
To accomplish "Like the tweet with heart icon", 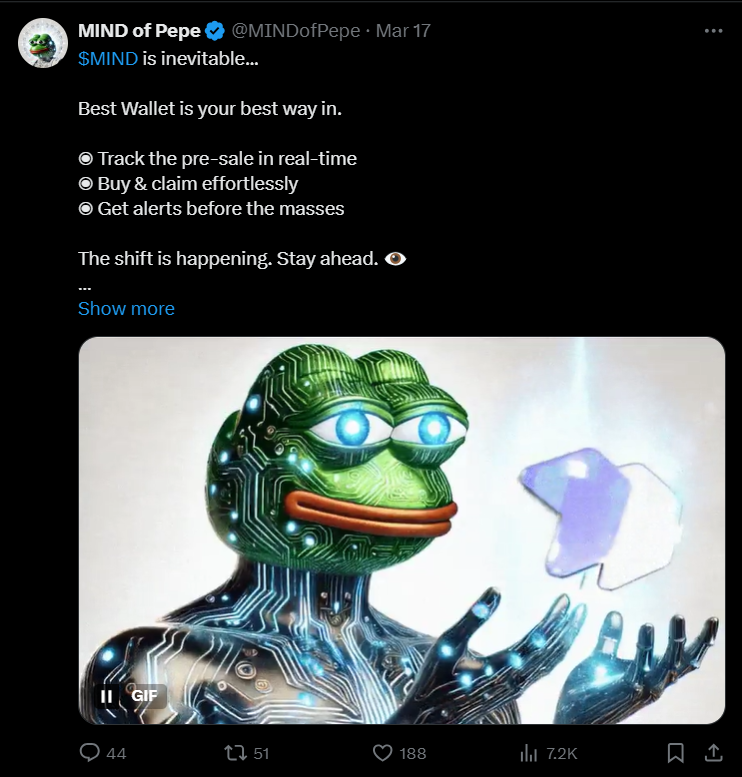I will (382, 753).
